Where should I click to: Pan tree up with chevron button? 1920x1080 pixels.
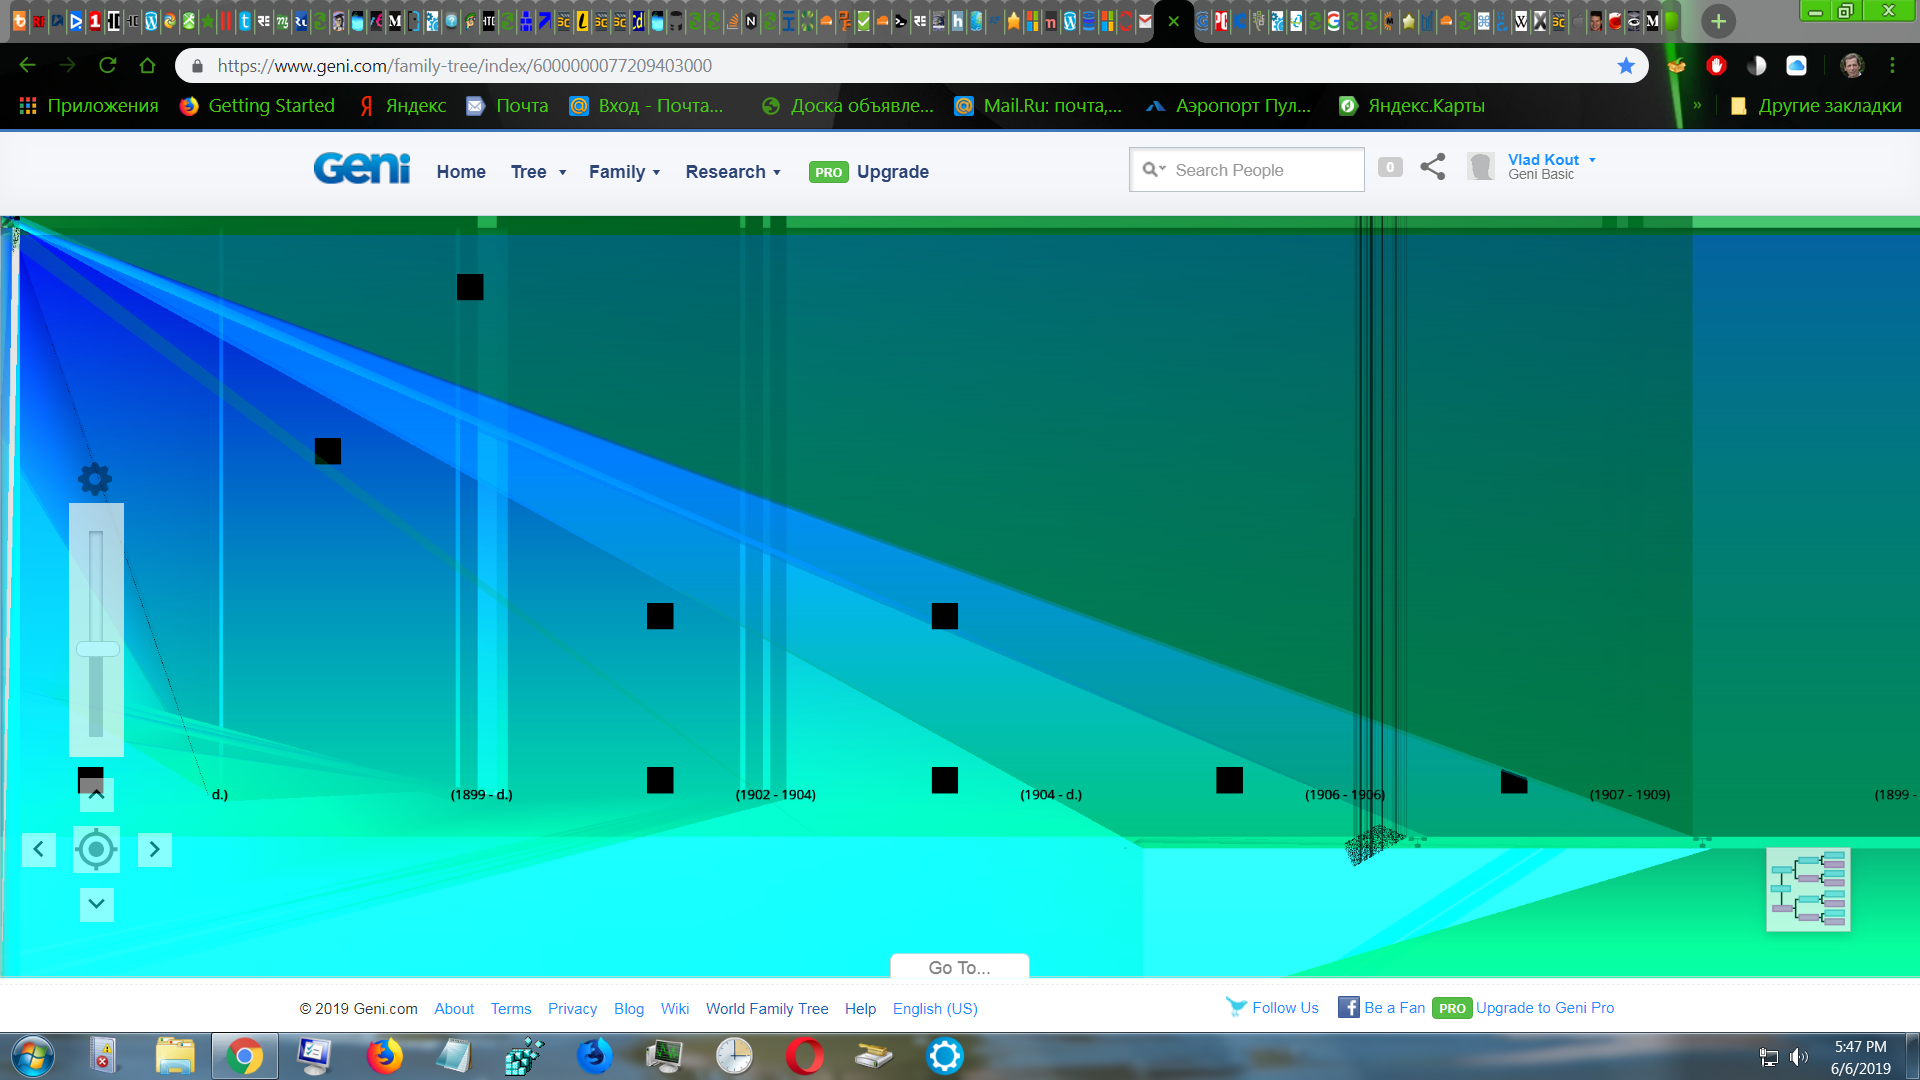pyautogui.click(x=96, y=795)
